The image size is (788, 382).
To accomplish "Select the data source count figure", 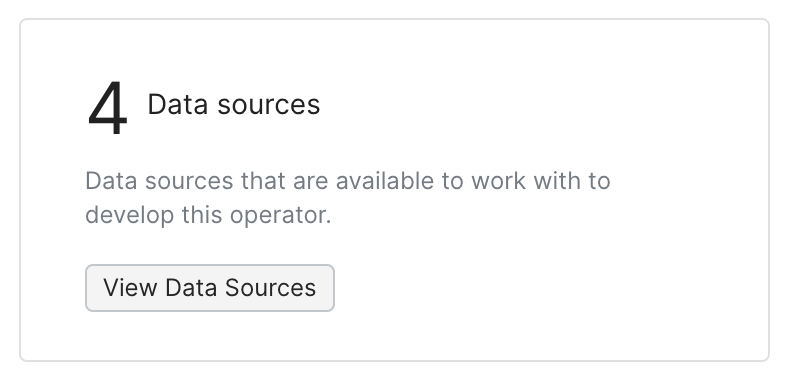I will click(x=108, y=109).
